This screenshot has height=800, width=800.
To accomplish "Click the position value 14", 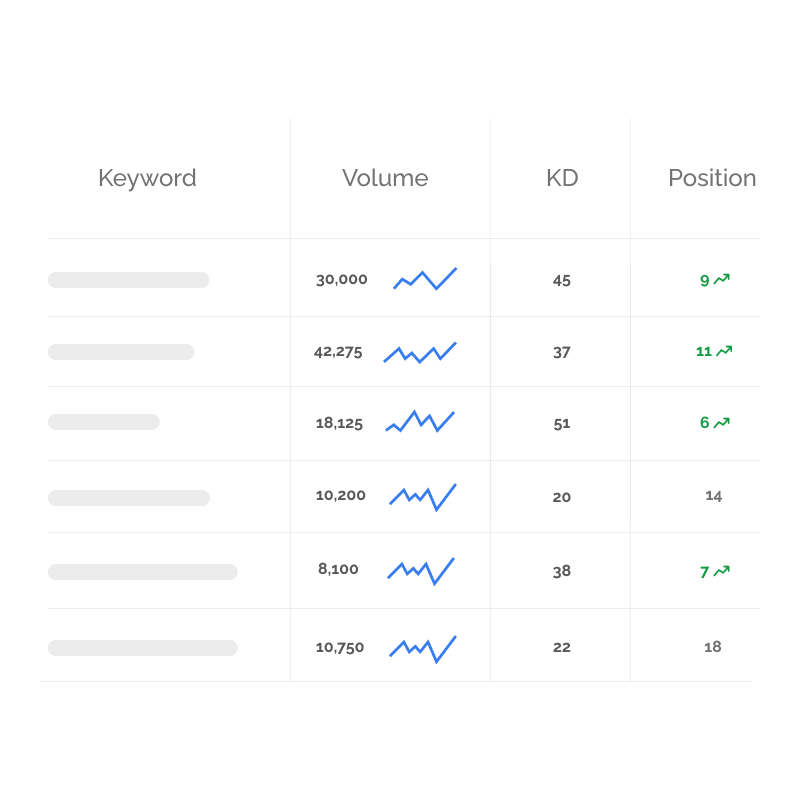I will [x=713, y=495].
